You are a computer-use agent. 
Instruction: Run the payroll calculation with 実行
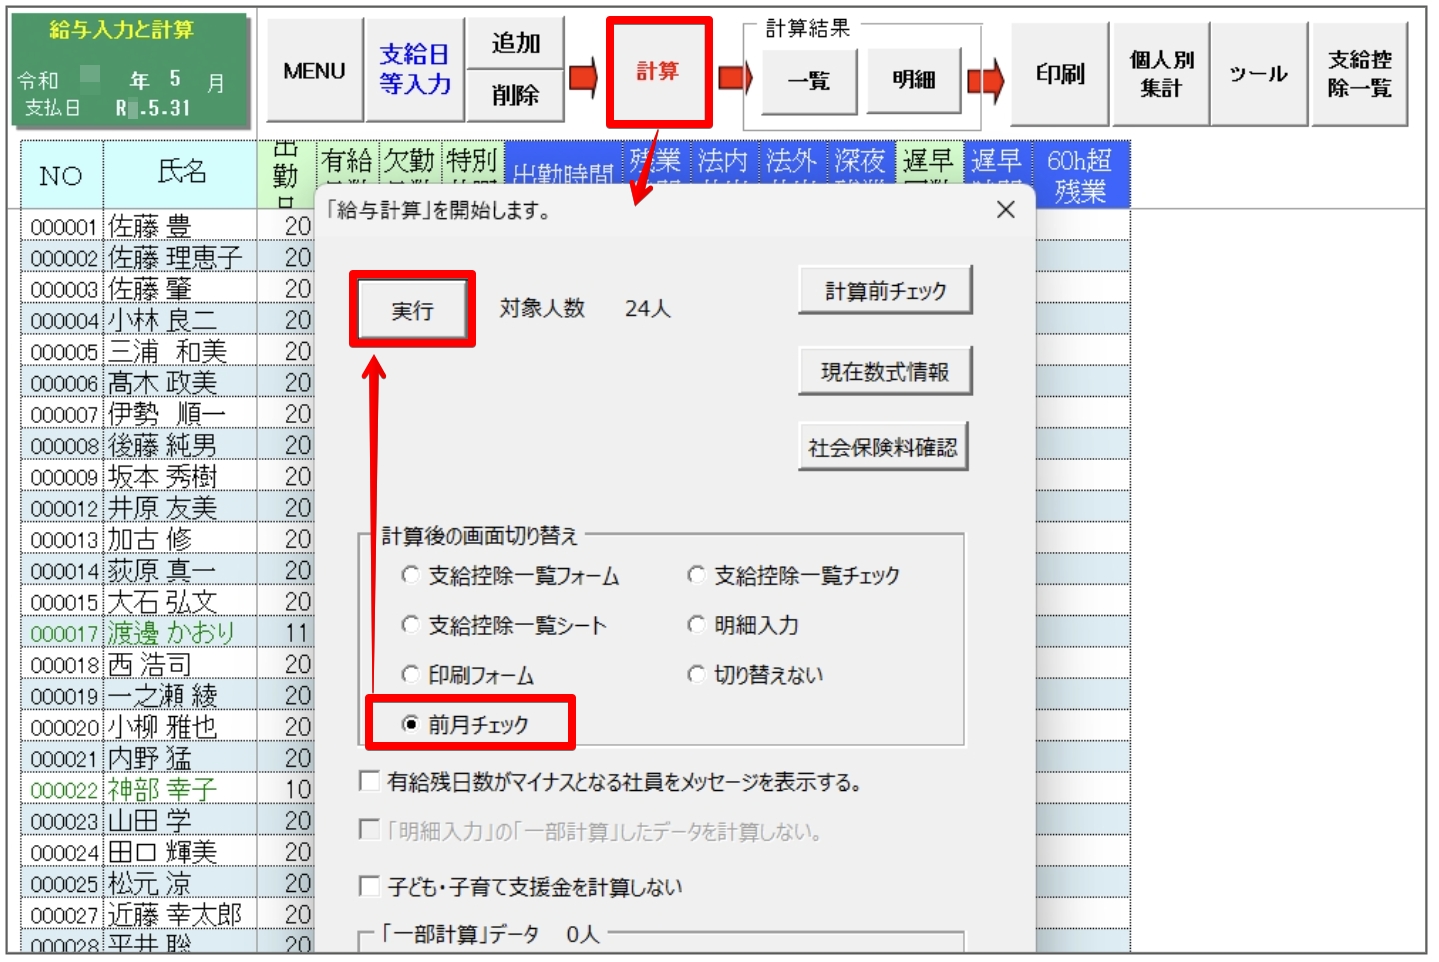(412, 310)
